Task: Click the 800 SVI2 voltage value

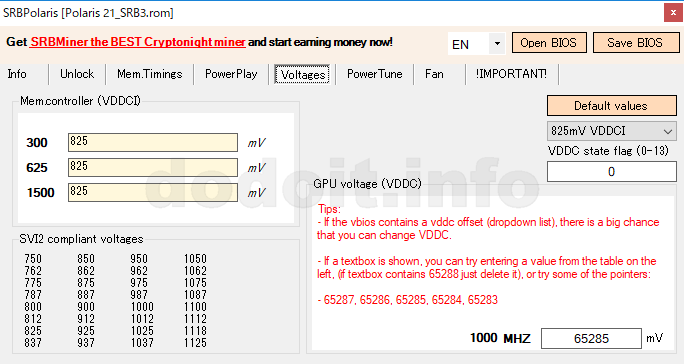Action: [x=33, y=307]
